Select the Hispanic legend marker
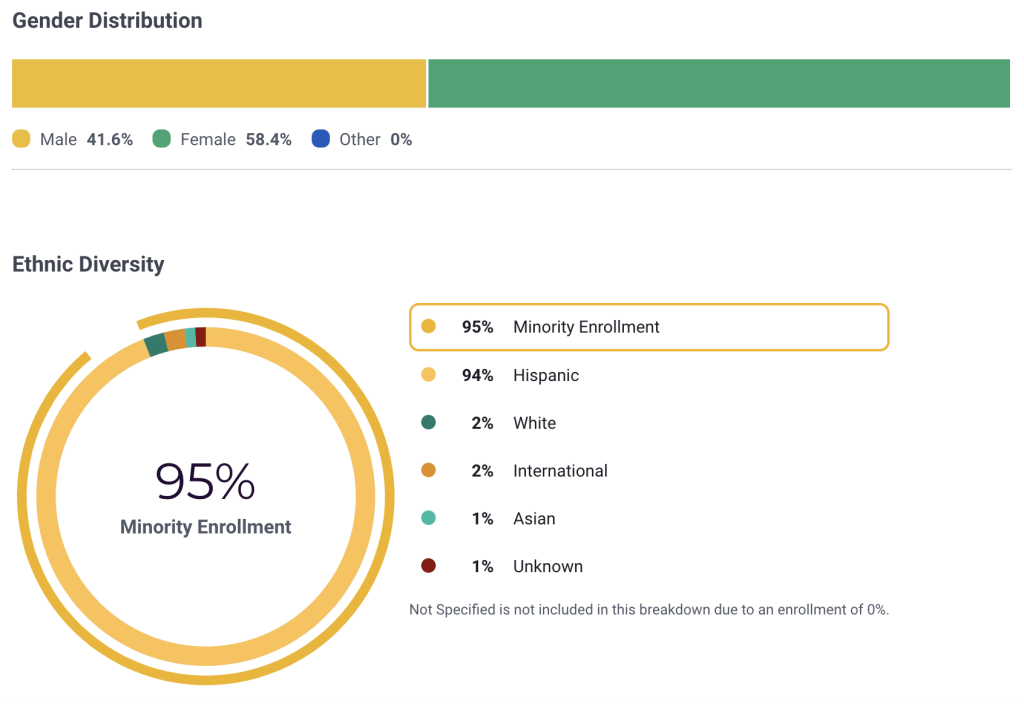The image size is (1024, 704). 428,375
